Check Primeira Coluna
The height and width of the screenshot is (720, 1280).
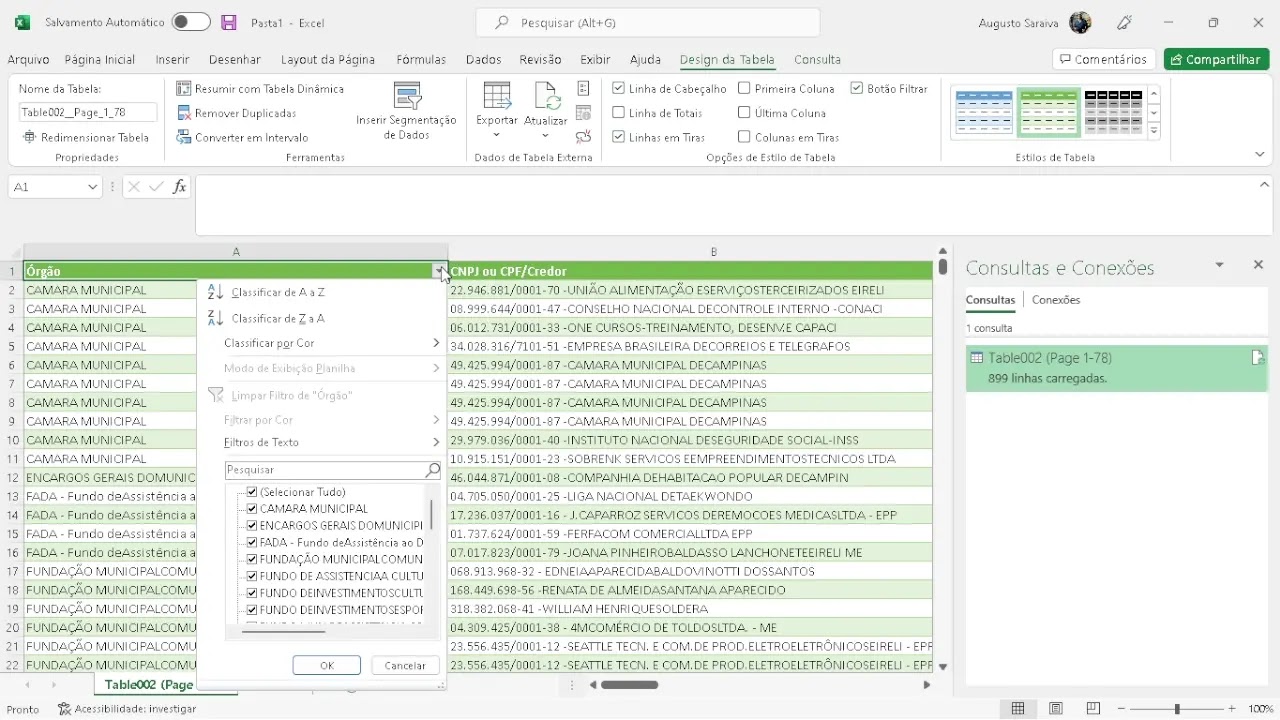(x=744, y=89)
